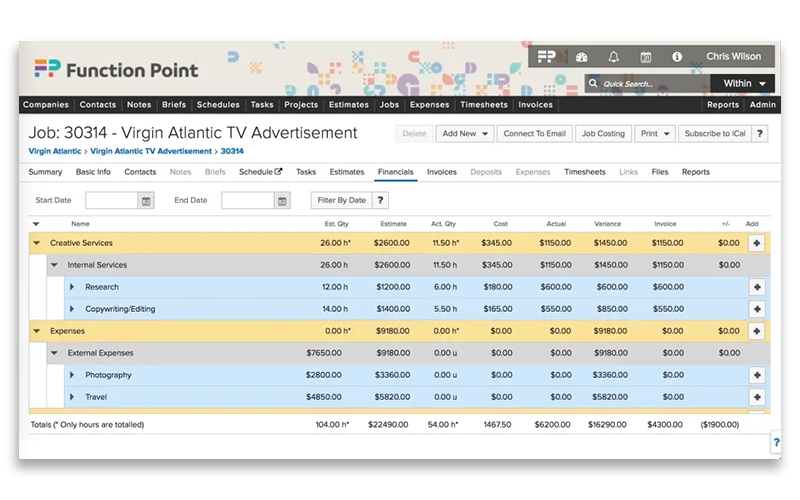Follow the Virgin Atlantic breadcrumb link
Image resolution: width=800 pixels, height=500 pixels.
55,151
